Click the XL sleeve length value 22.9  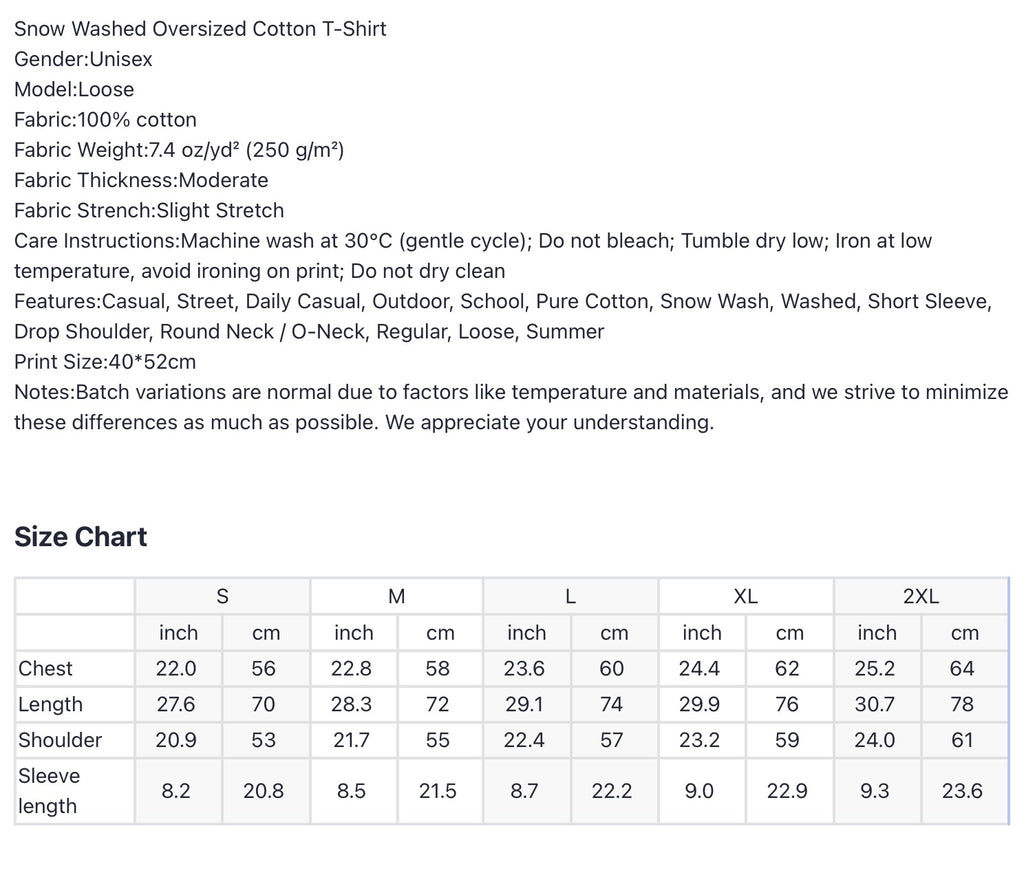pyautogui.click(x=787, y=791)
